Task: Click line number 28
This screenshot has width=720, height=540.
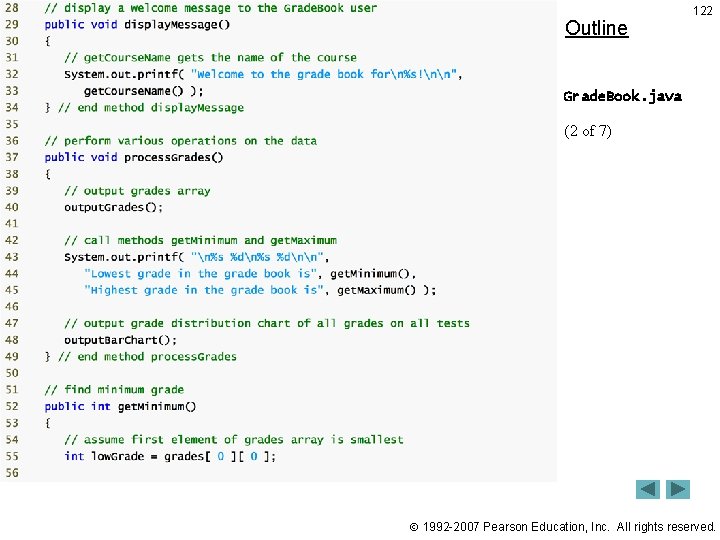Action: click(12, 8)
